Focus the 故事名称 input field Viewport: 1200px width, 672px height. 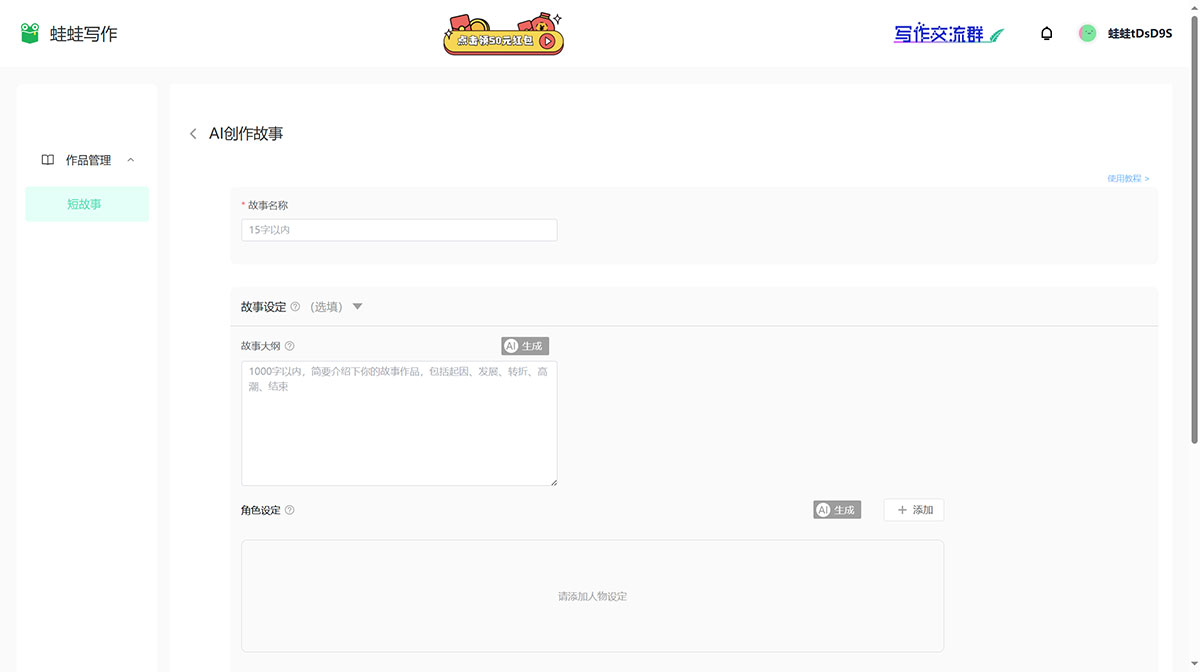399,230
